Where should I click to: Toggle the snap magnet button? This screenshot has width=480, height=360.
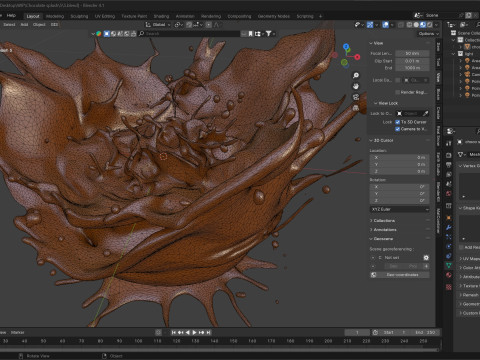click(189, 25)
